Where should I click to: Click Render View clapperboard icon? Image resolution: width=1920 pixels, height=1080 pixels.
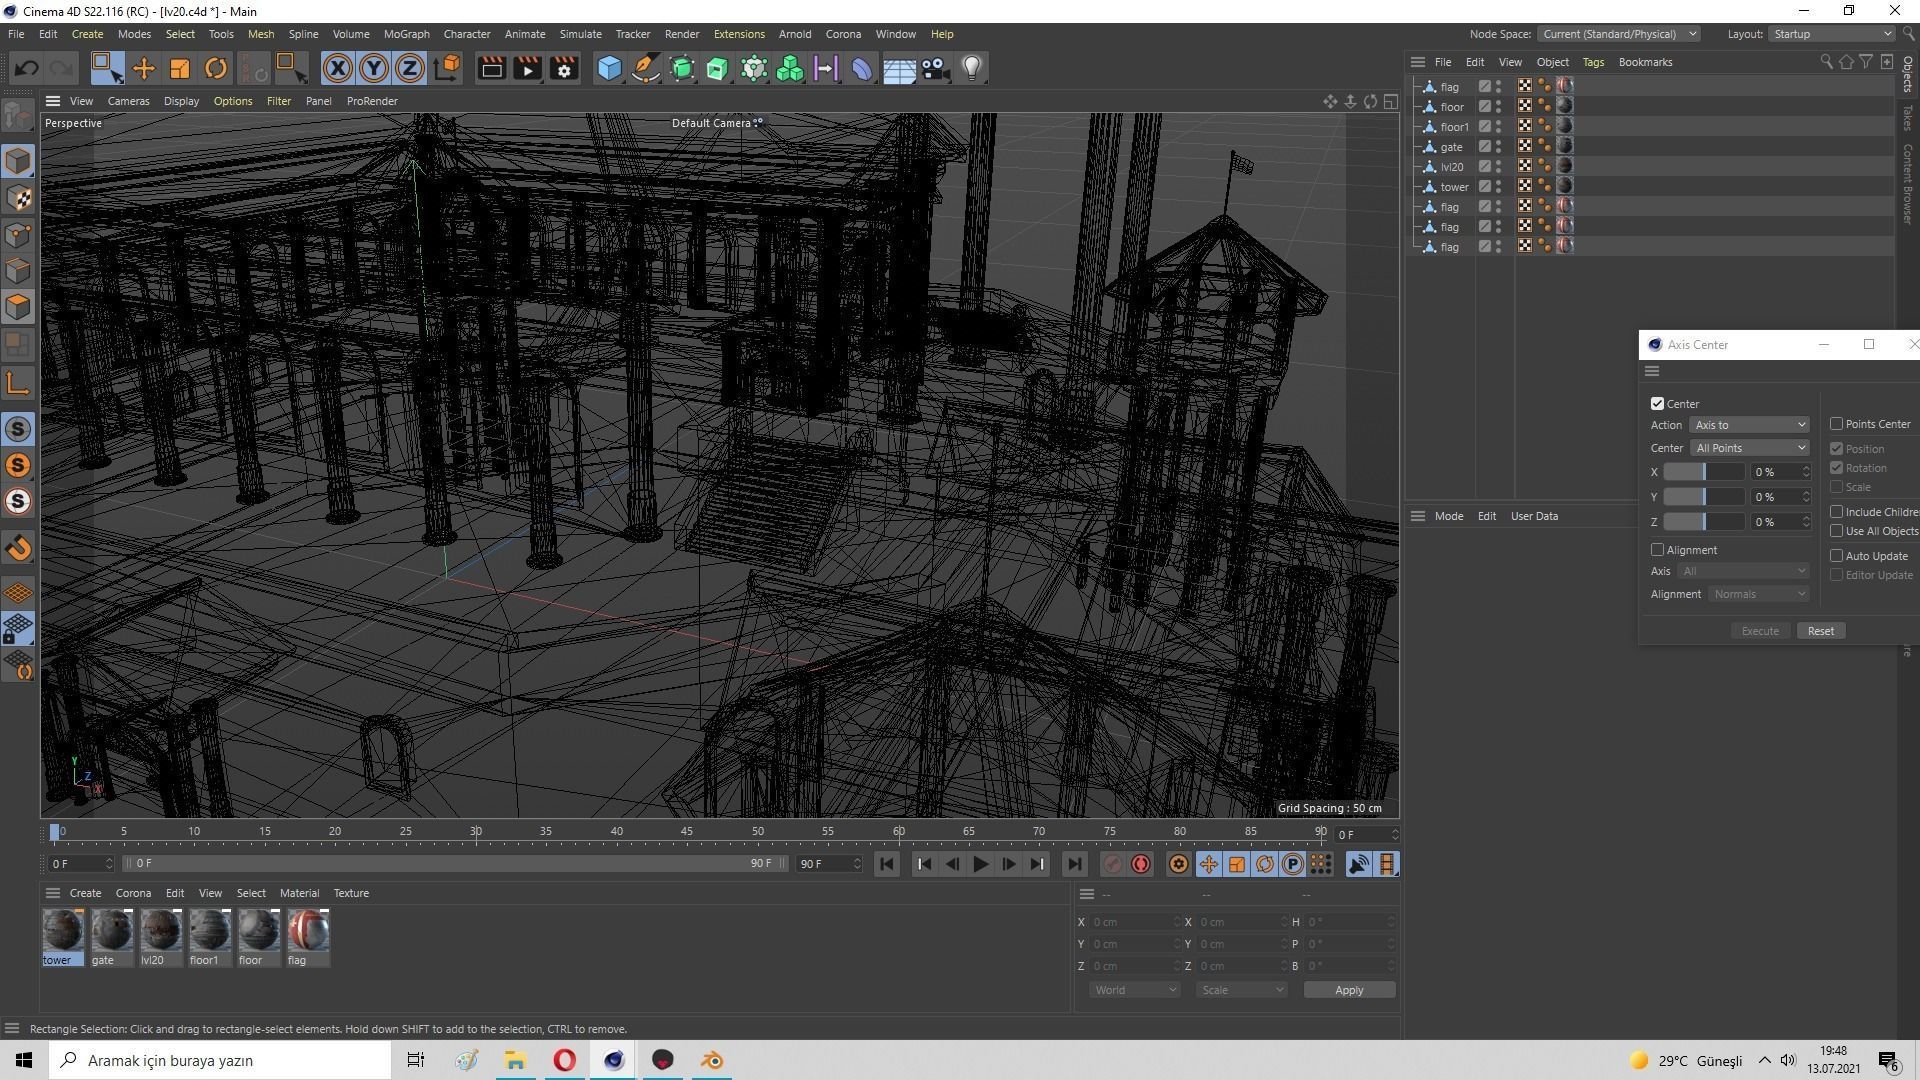pyautogui.click(x=491, y=68)
